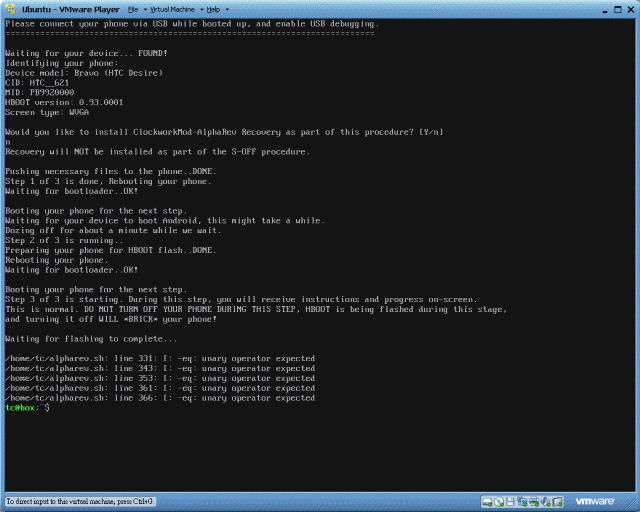The width and height of the screenshot is (640, 512).
Task: Click 'Recovery will NOT be installed' line
Action: (158, 151)
